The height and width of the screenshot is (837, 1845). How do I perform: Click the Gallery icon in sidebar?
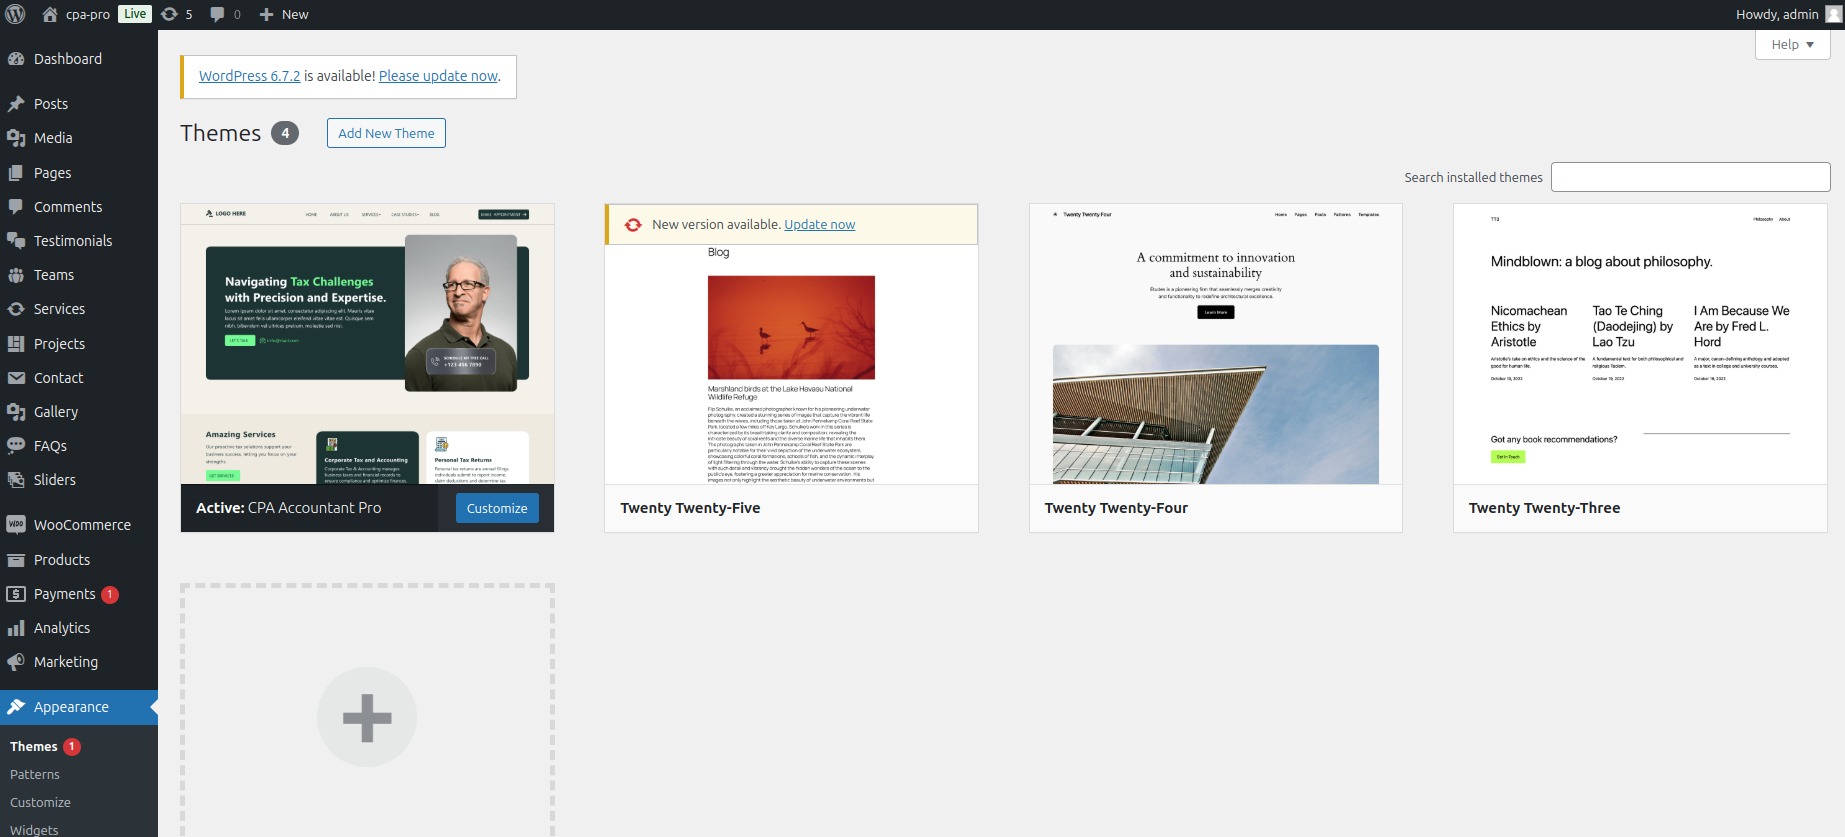point(16,412)
